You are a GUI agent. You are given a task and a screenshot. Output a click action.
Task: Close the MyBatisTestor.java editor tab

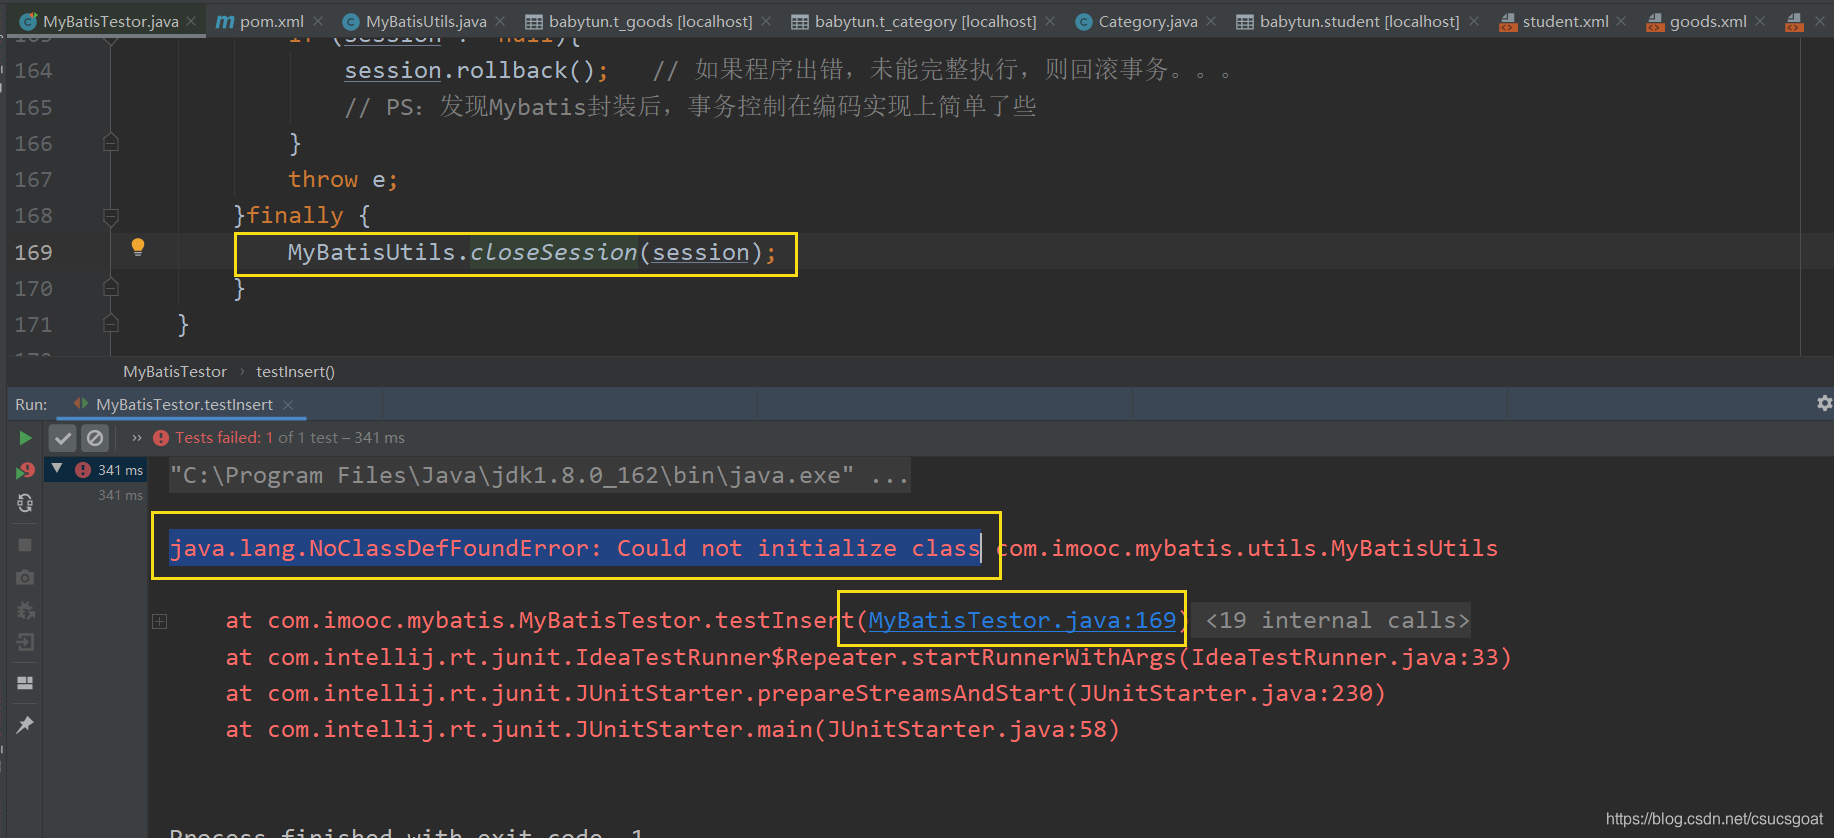[x=191, y=21]
